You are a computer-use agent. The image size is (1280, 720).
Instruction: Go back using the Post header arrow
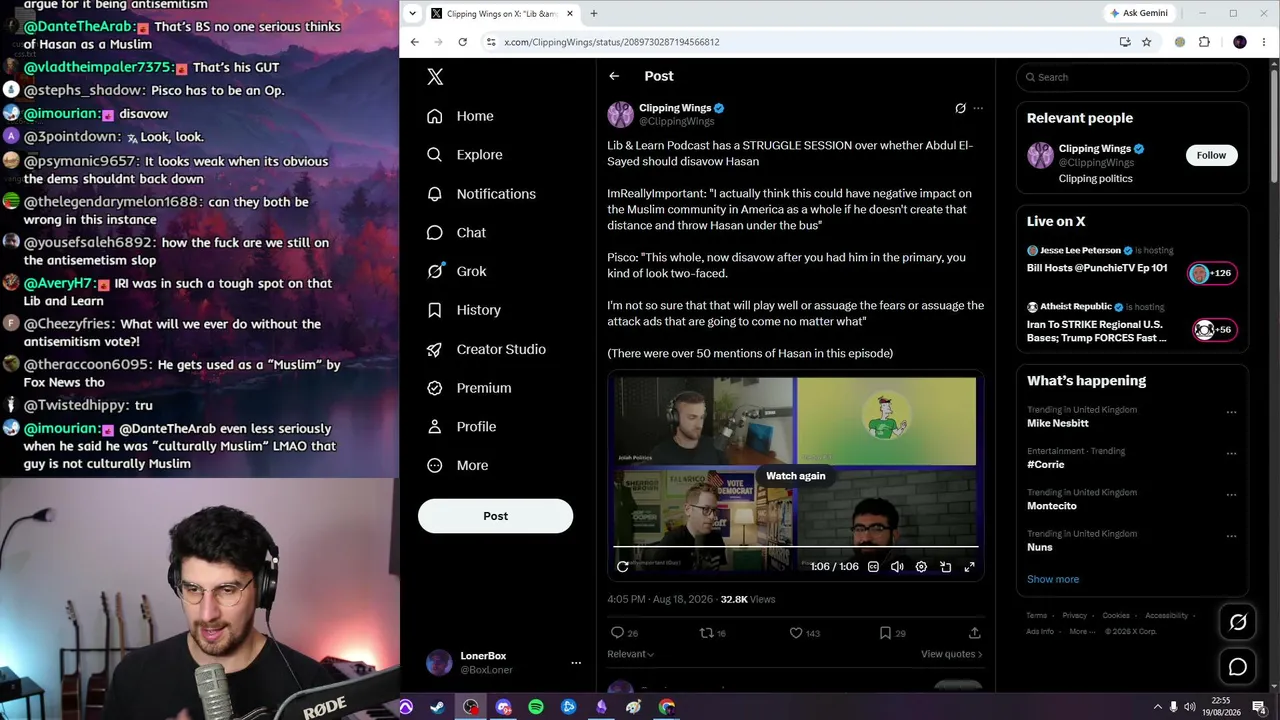tap(614, 76)
